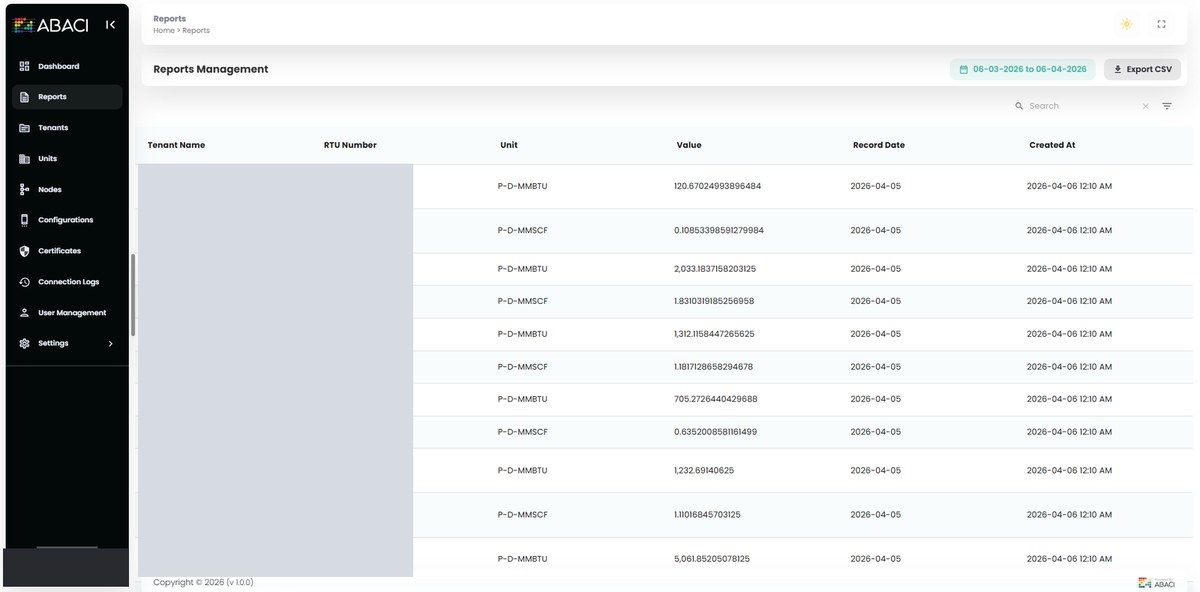Image resolution: width=1200 pixels, height=592 pixels.
Task: Click the value 120.67024993896484
Action: pyautogui.click(x=717, y=186)
